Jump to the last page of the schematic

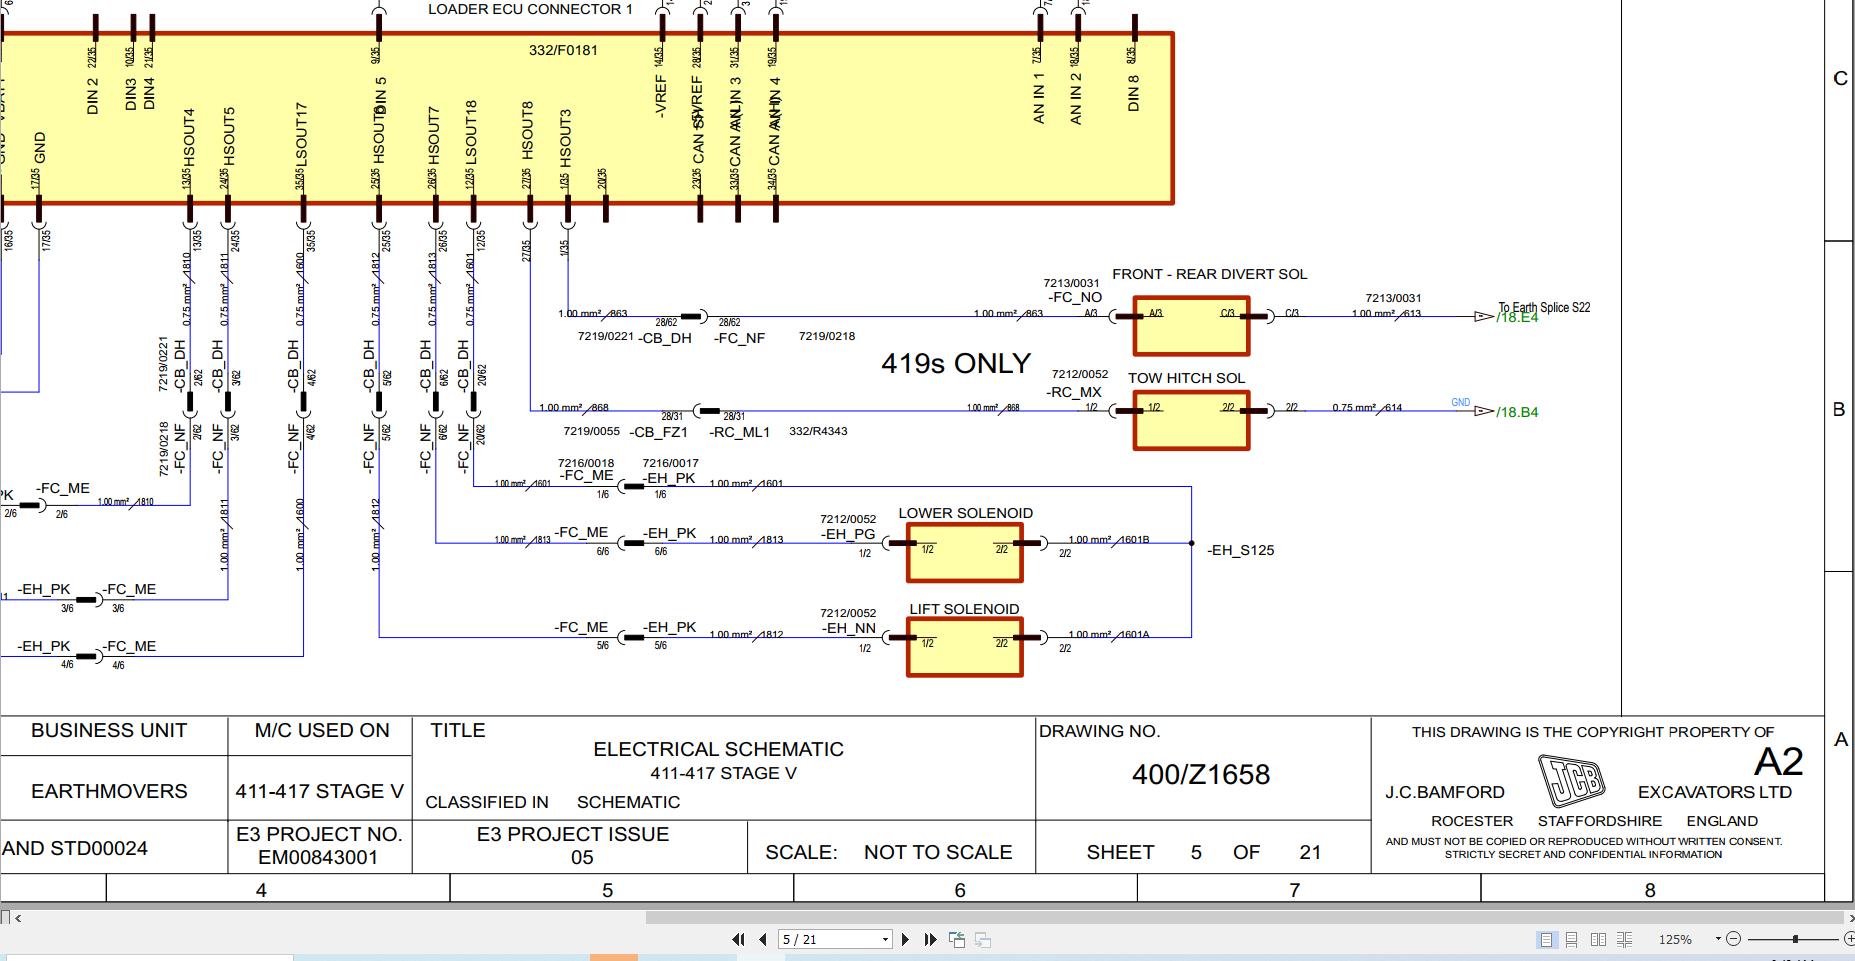click(931, 940)
